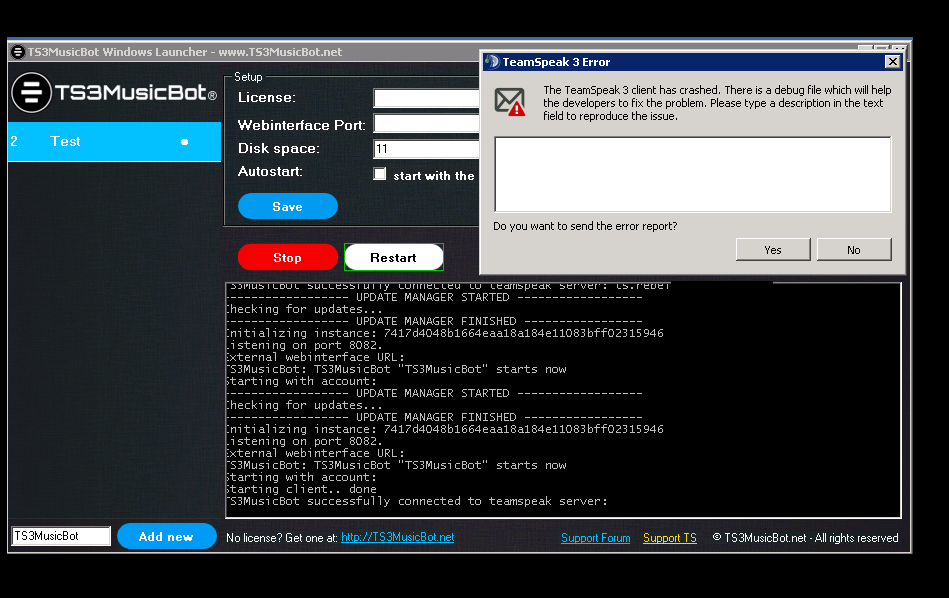The height and width of the screenshot is (598, 949).
Task: Click the status dot on Test bot
Action: pos(185,142)
